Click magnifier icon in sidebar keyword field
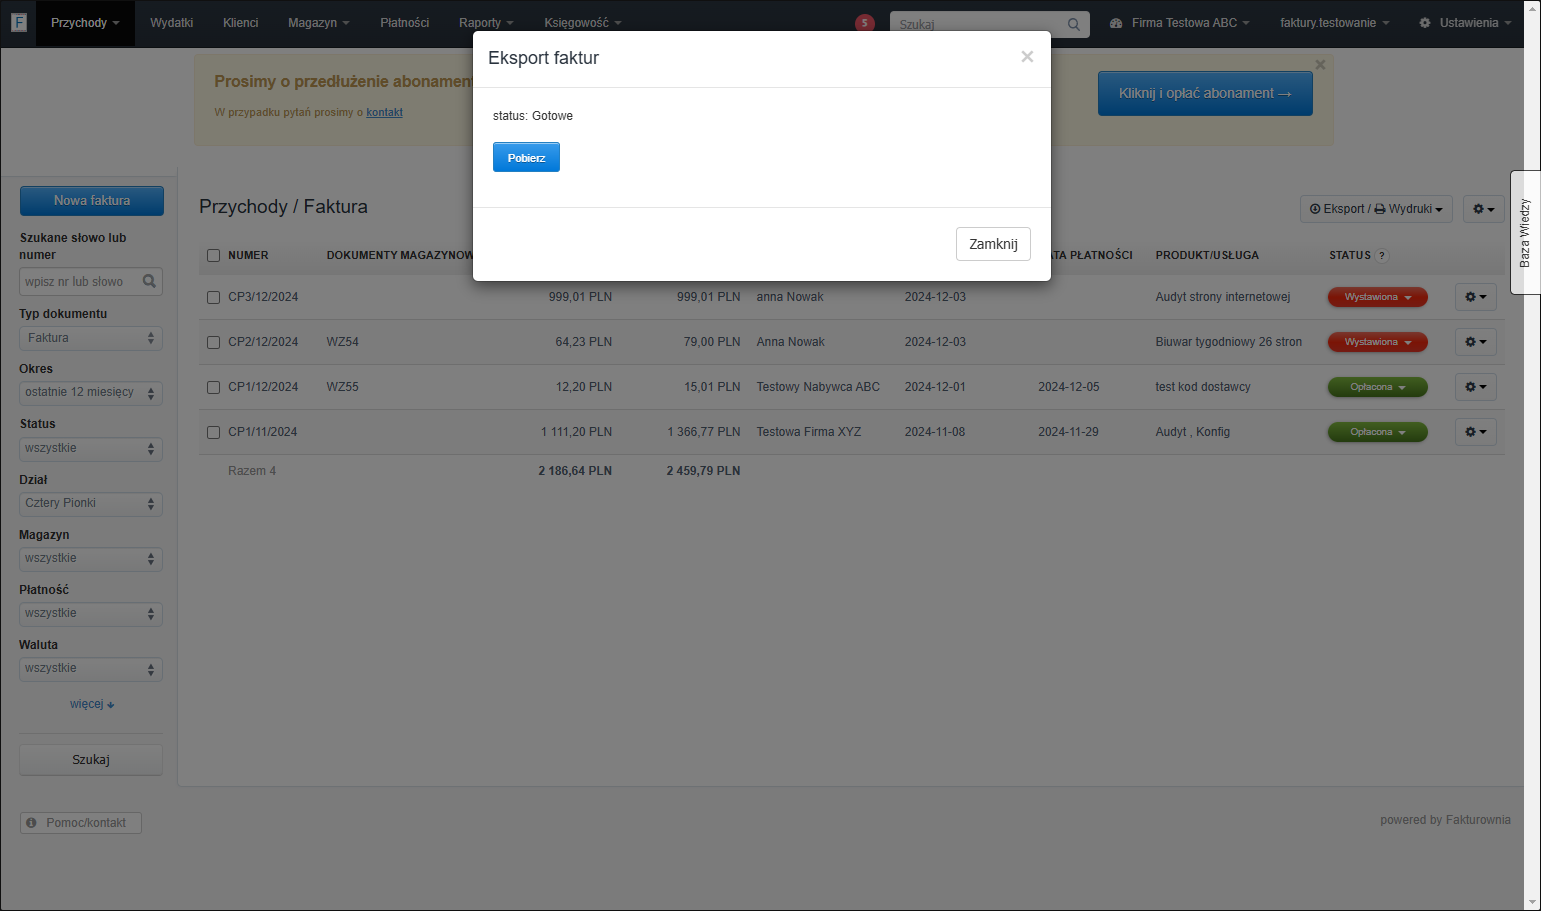 149,281
